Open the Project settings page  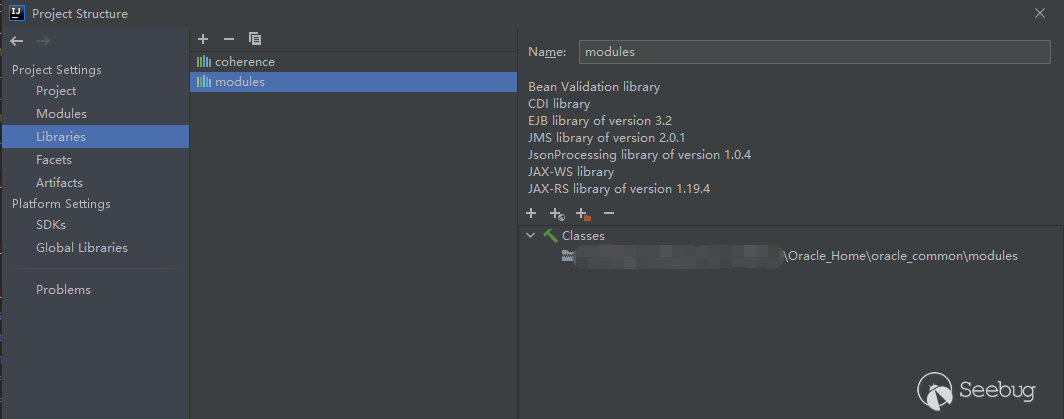click(x=56, y=91)
